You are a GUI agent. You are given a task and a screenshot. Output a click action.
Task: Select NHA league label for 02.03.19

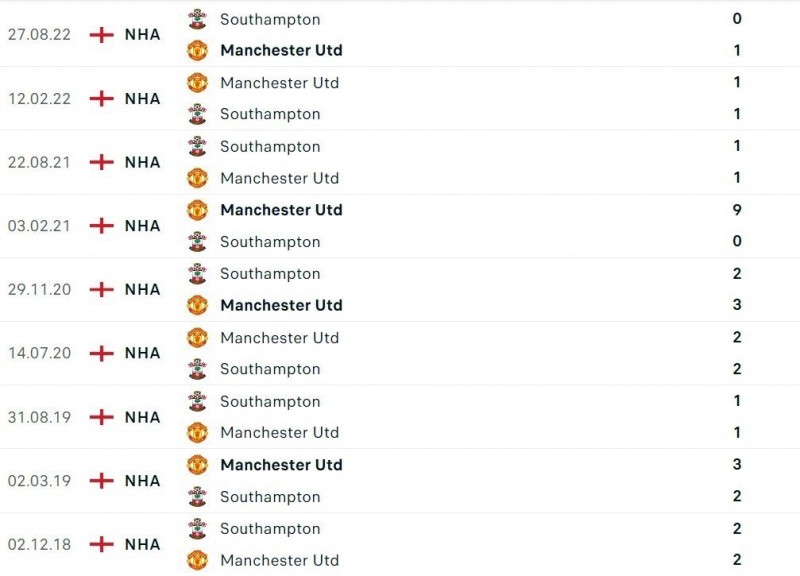142,481
